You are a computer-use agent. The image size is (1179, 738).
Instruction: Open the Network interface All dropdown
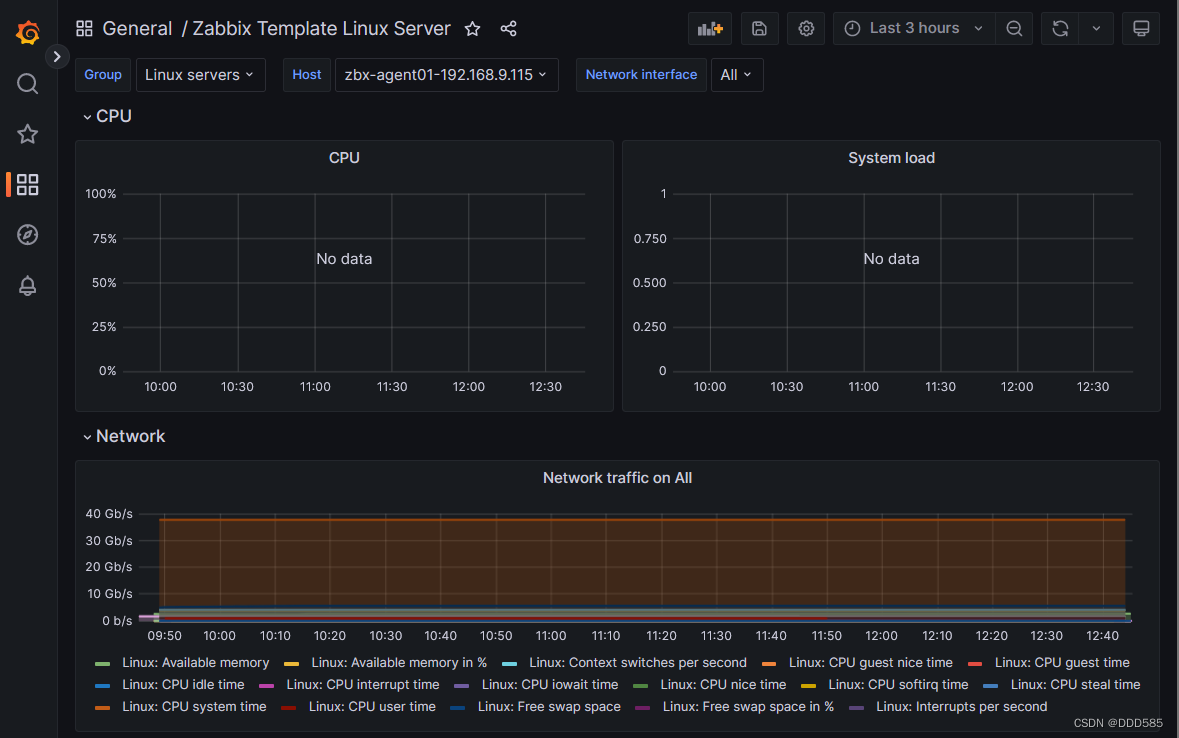point(737,74)
